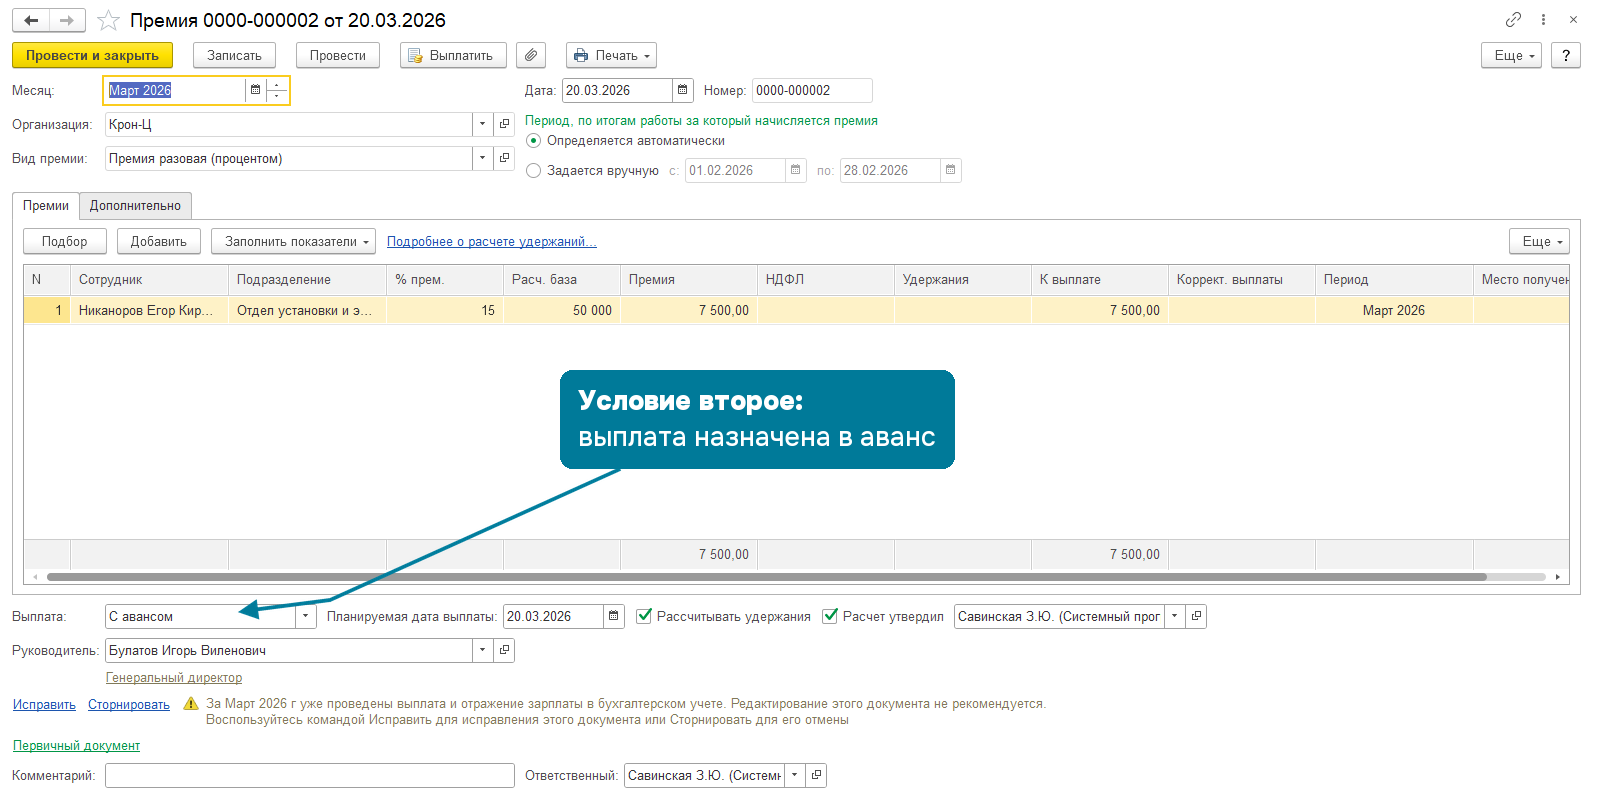This screenshot has height=800, width=1600.
Task: Expand the Руководитель dropdown list
Action: coord(482,650)
